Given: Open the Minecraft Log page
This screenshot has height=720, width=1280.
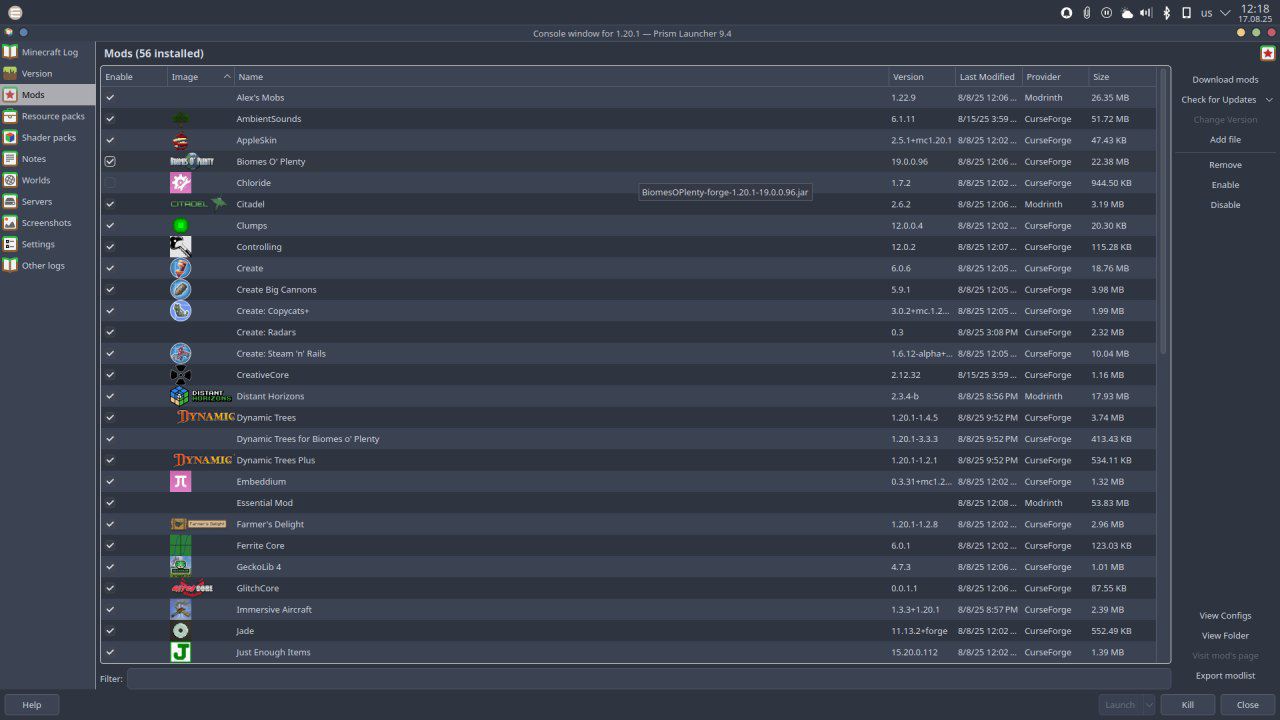Looking at the screenshot, I should 48,52.
